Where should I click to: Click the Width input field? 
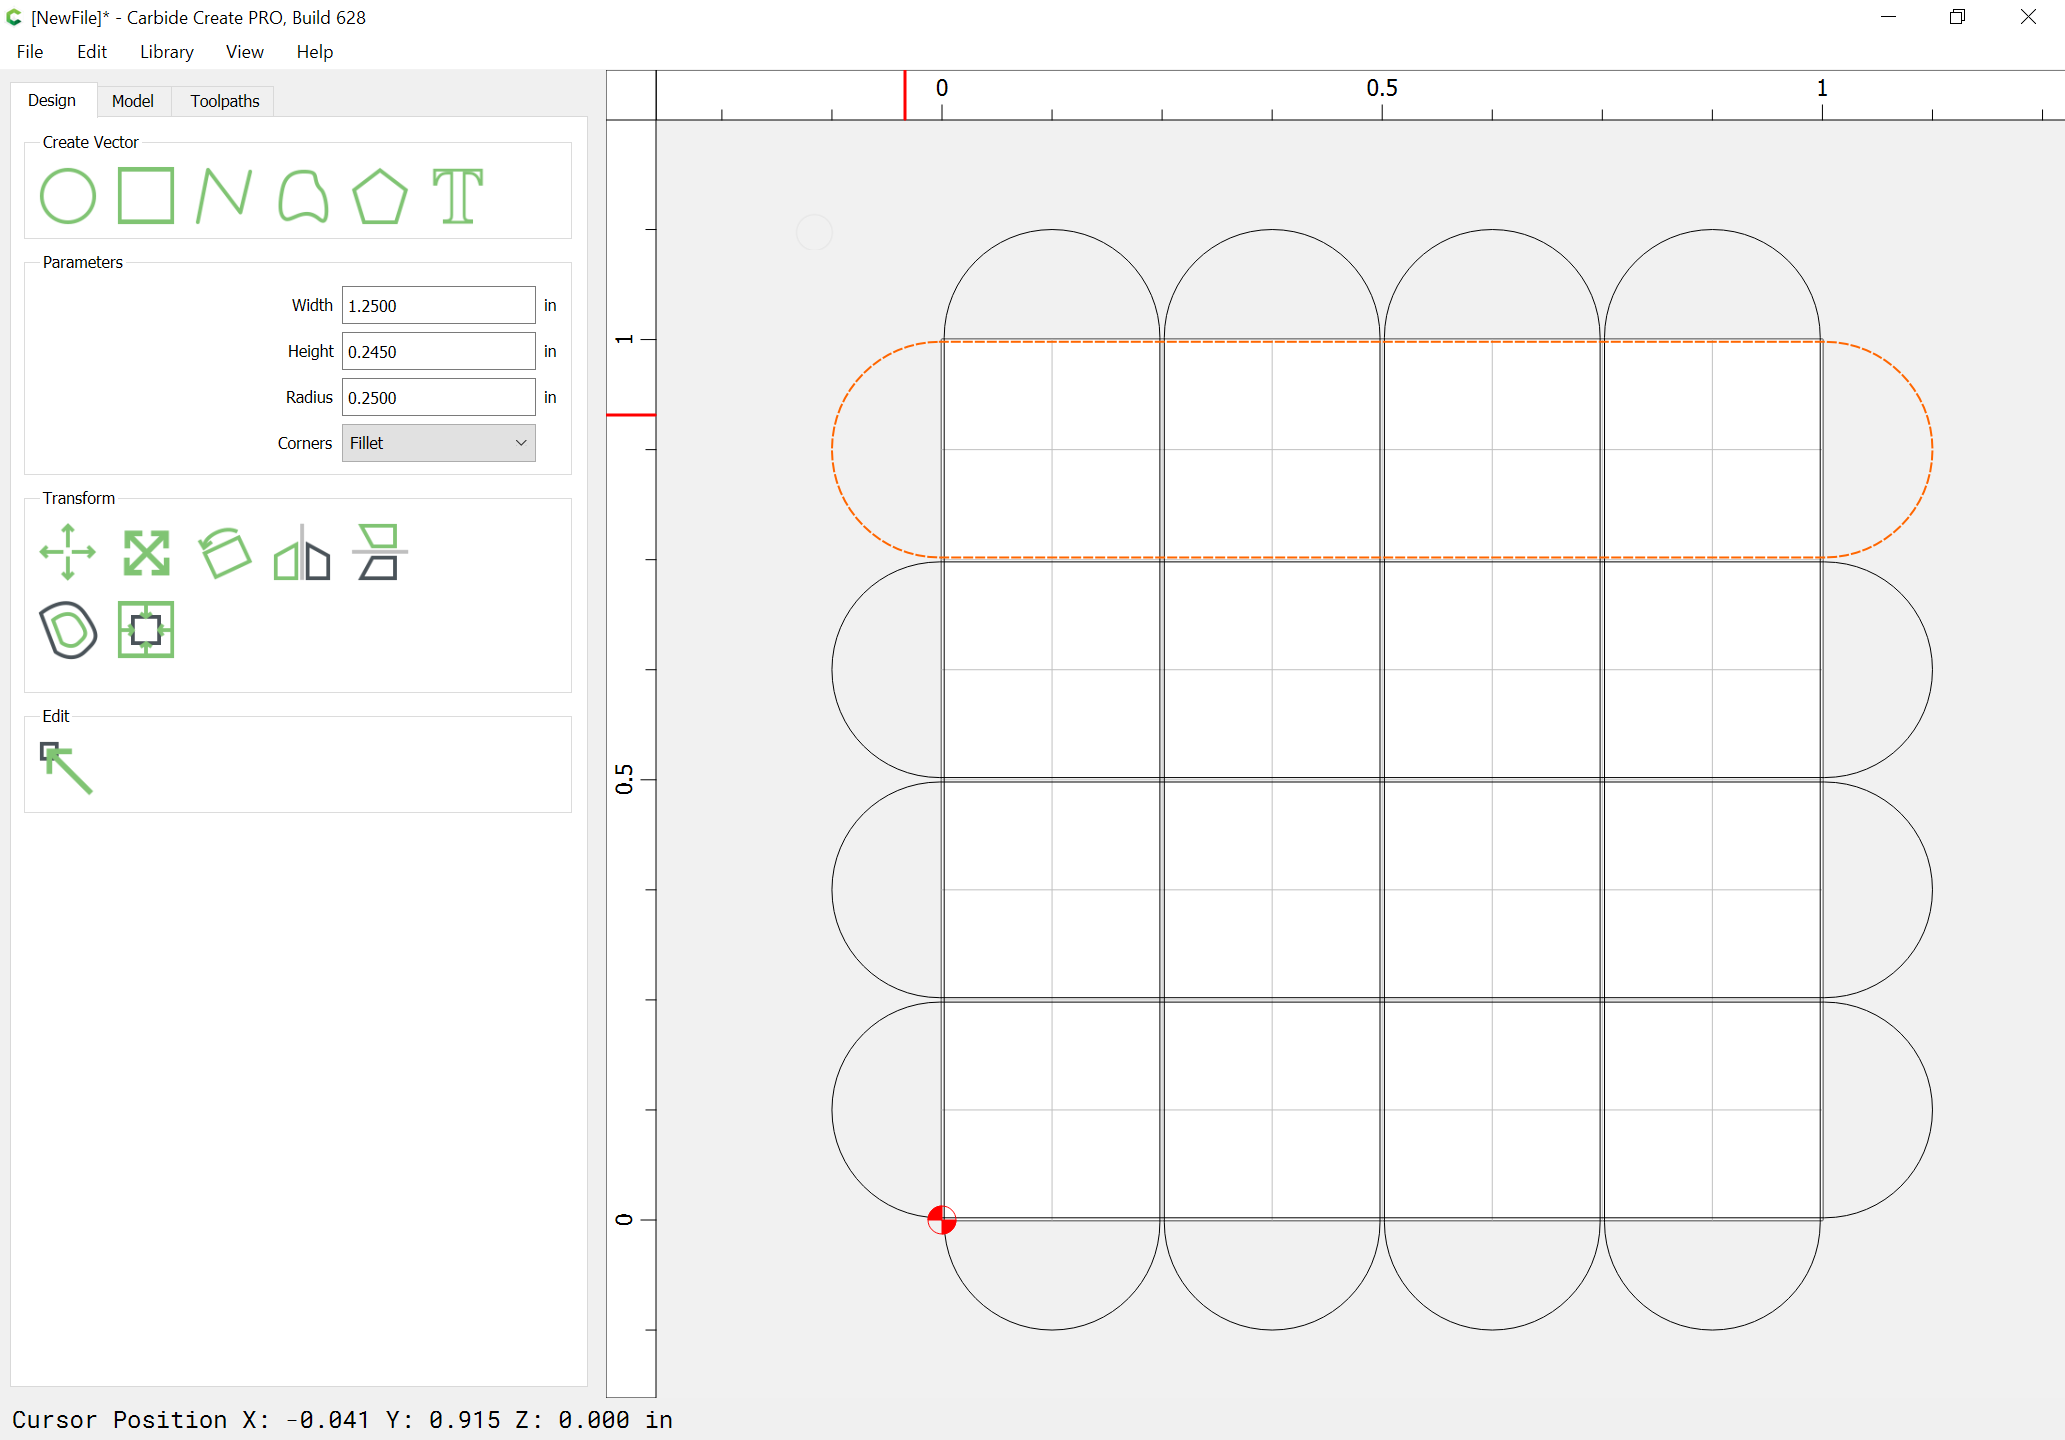click(439, 305)
